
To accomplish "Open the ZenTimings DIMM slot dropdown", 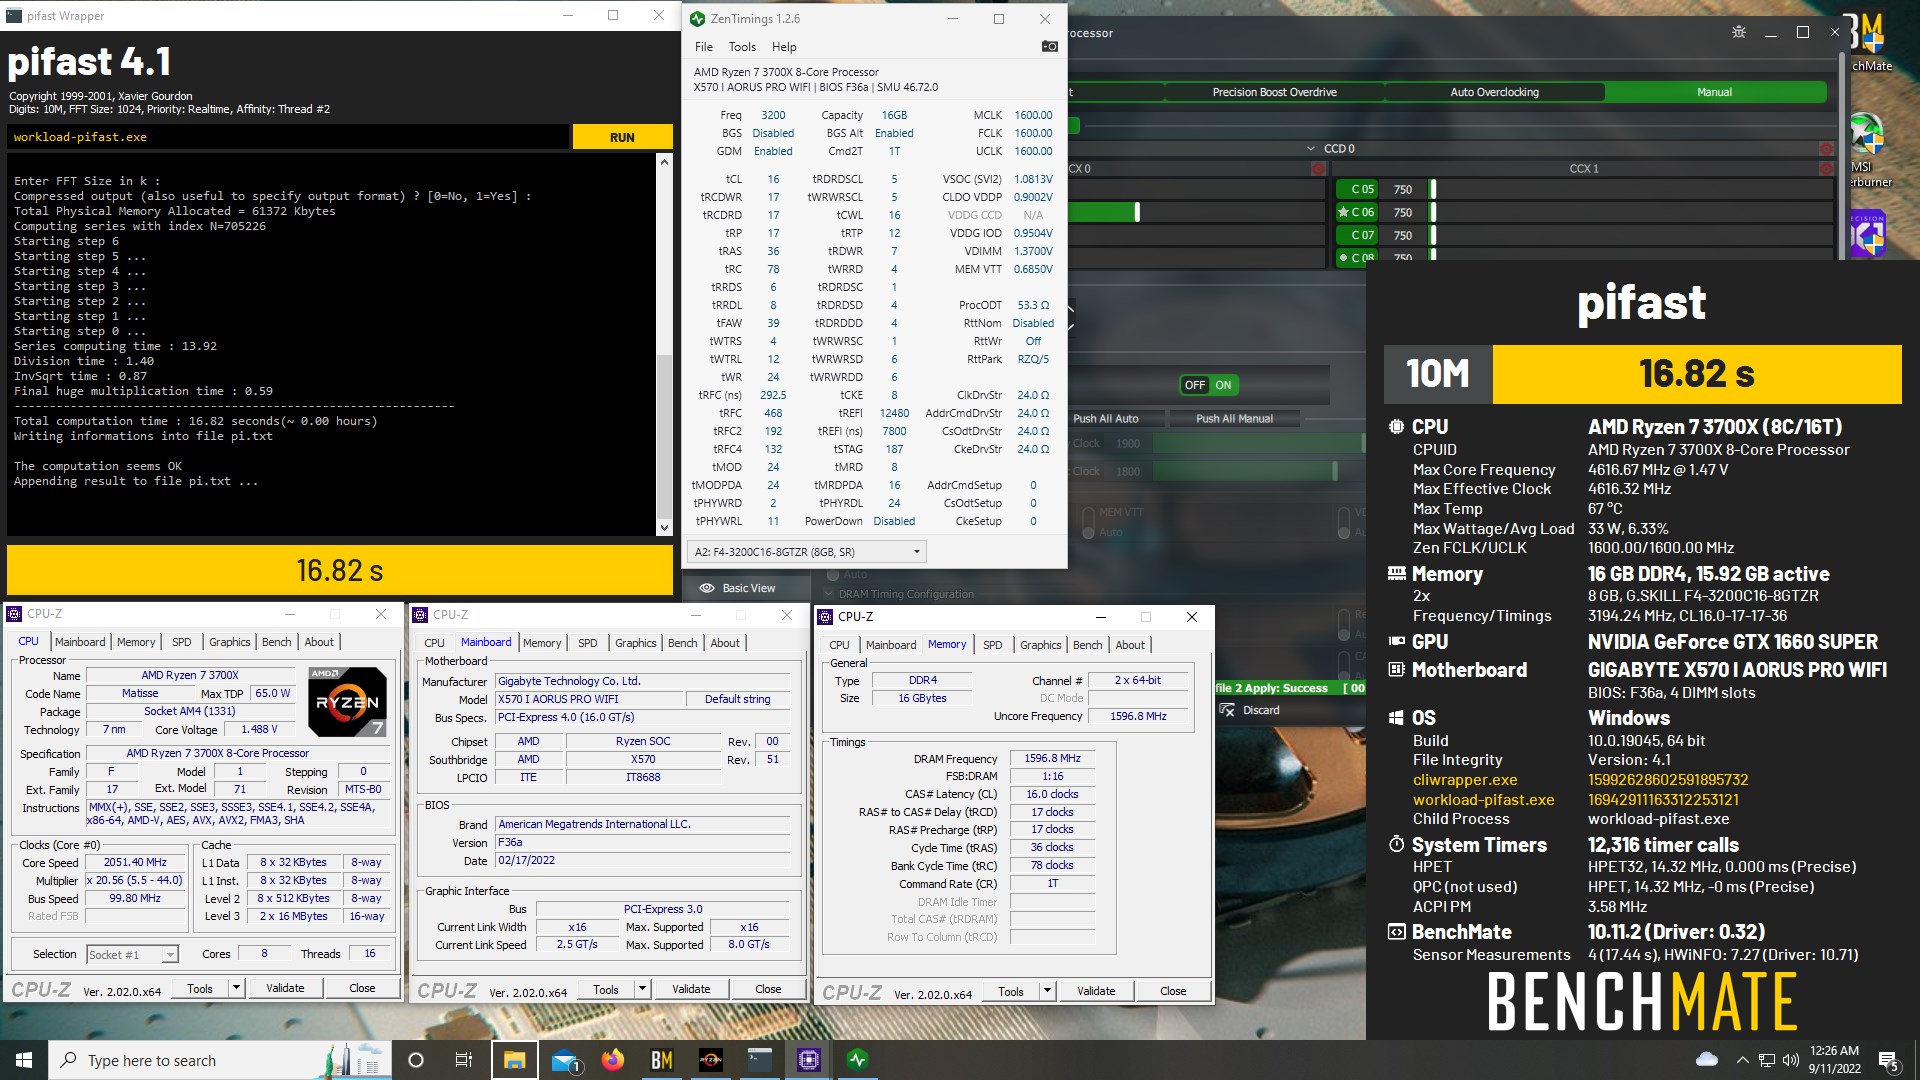I will [x=806, y=552].
